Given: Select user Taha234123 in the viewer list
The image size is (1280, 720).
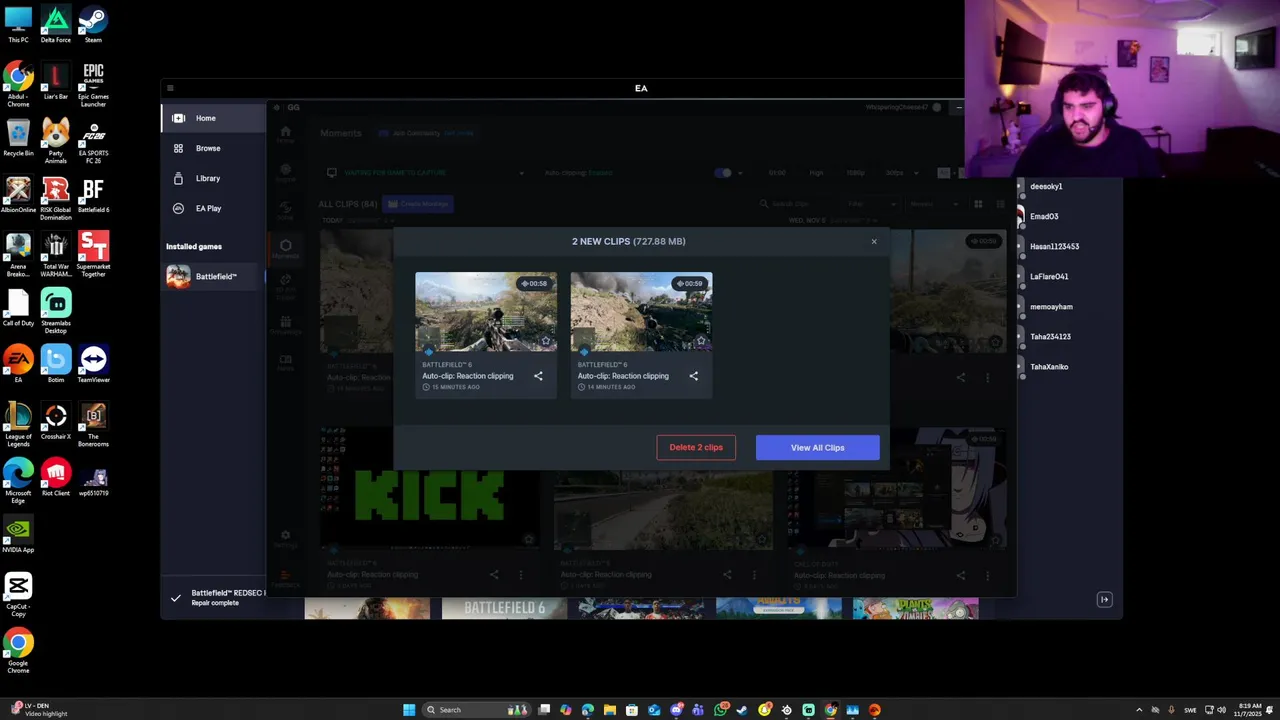Looking at the screenshot, I should pos(1050,336).
